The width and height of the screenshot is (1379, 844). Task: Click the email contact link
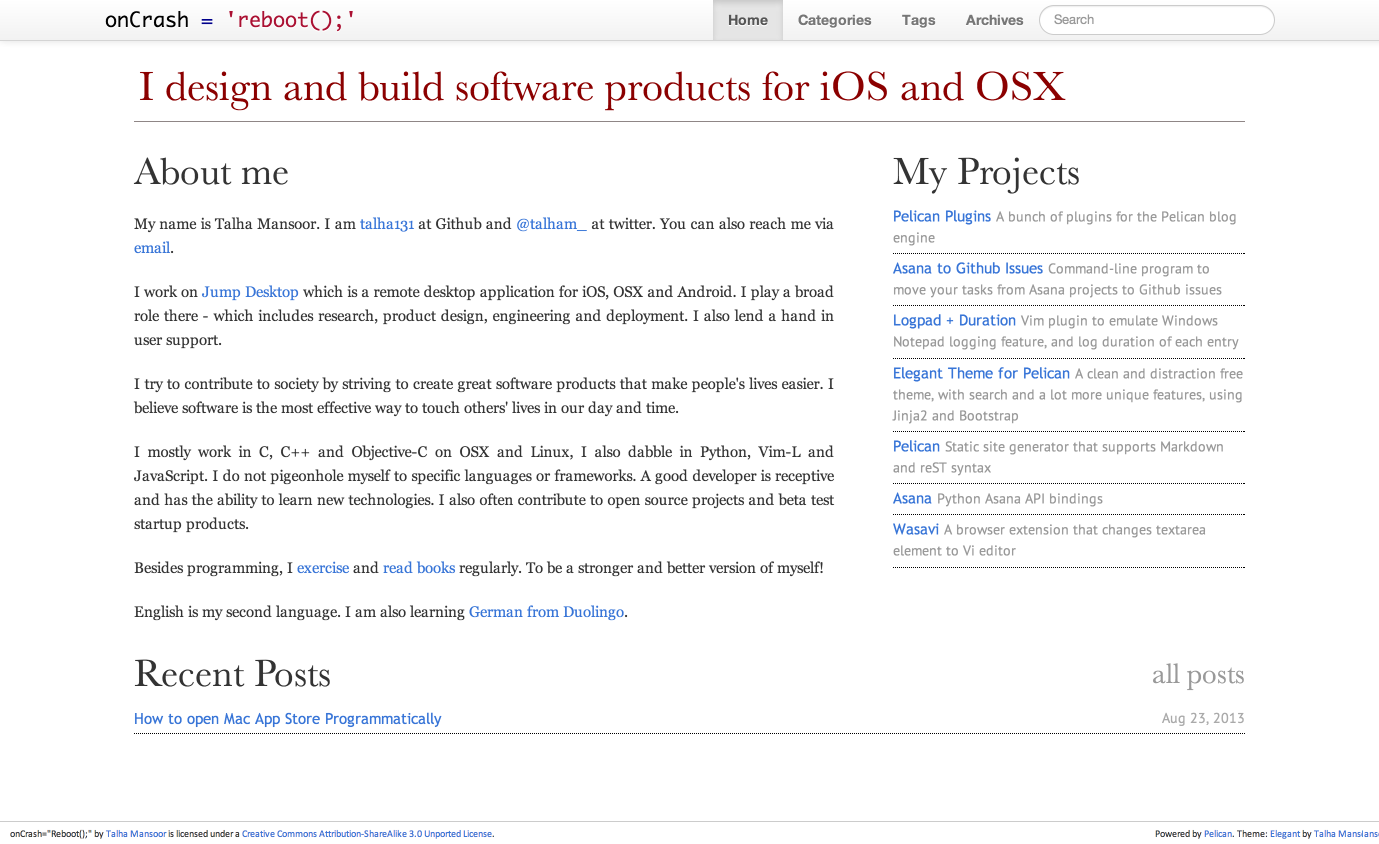point(152,248)
